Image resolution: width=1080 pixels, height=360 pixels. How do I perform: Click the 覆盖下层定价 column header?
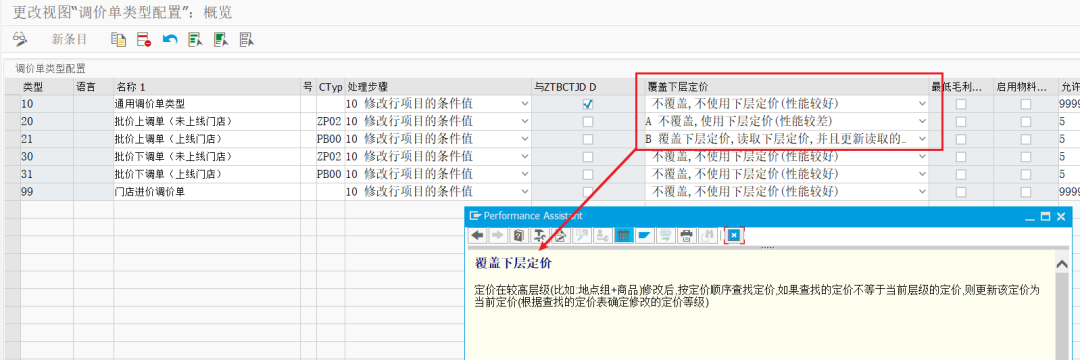[787, 87]
